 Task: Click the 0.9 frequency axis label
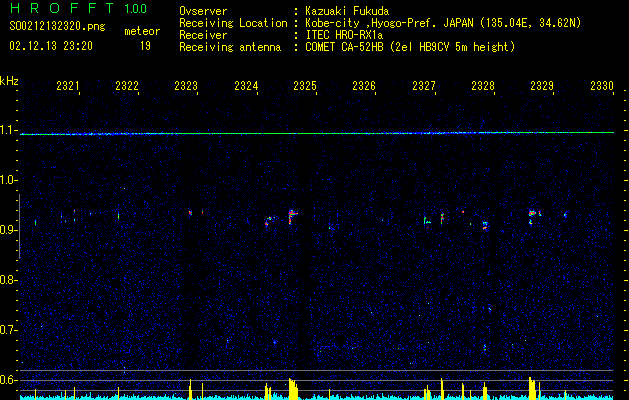point(9,231)
